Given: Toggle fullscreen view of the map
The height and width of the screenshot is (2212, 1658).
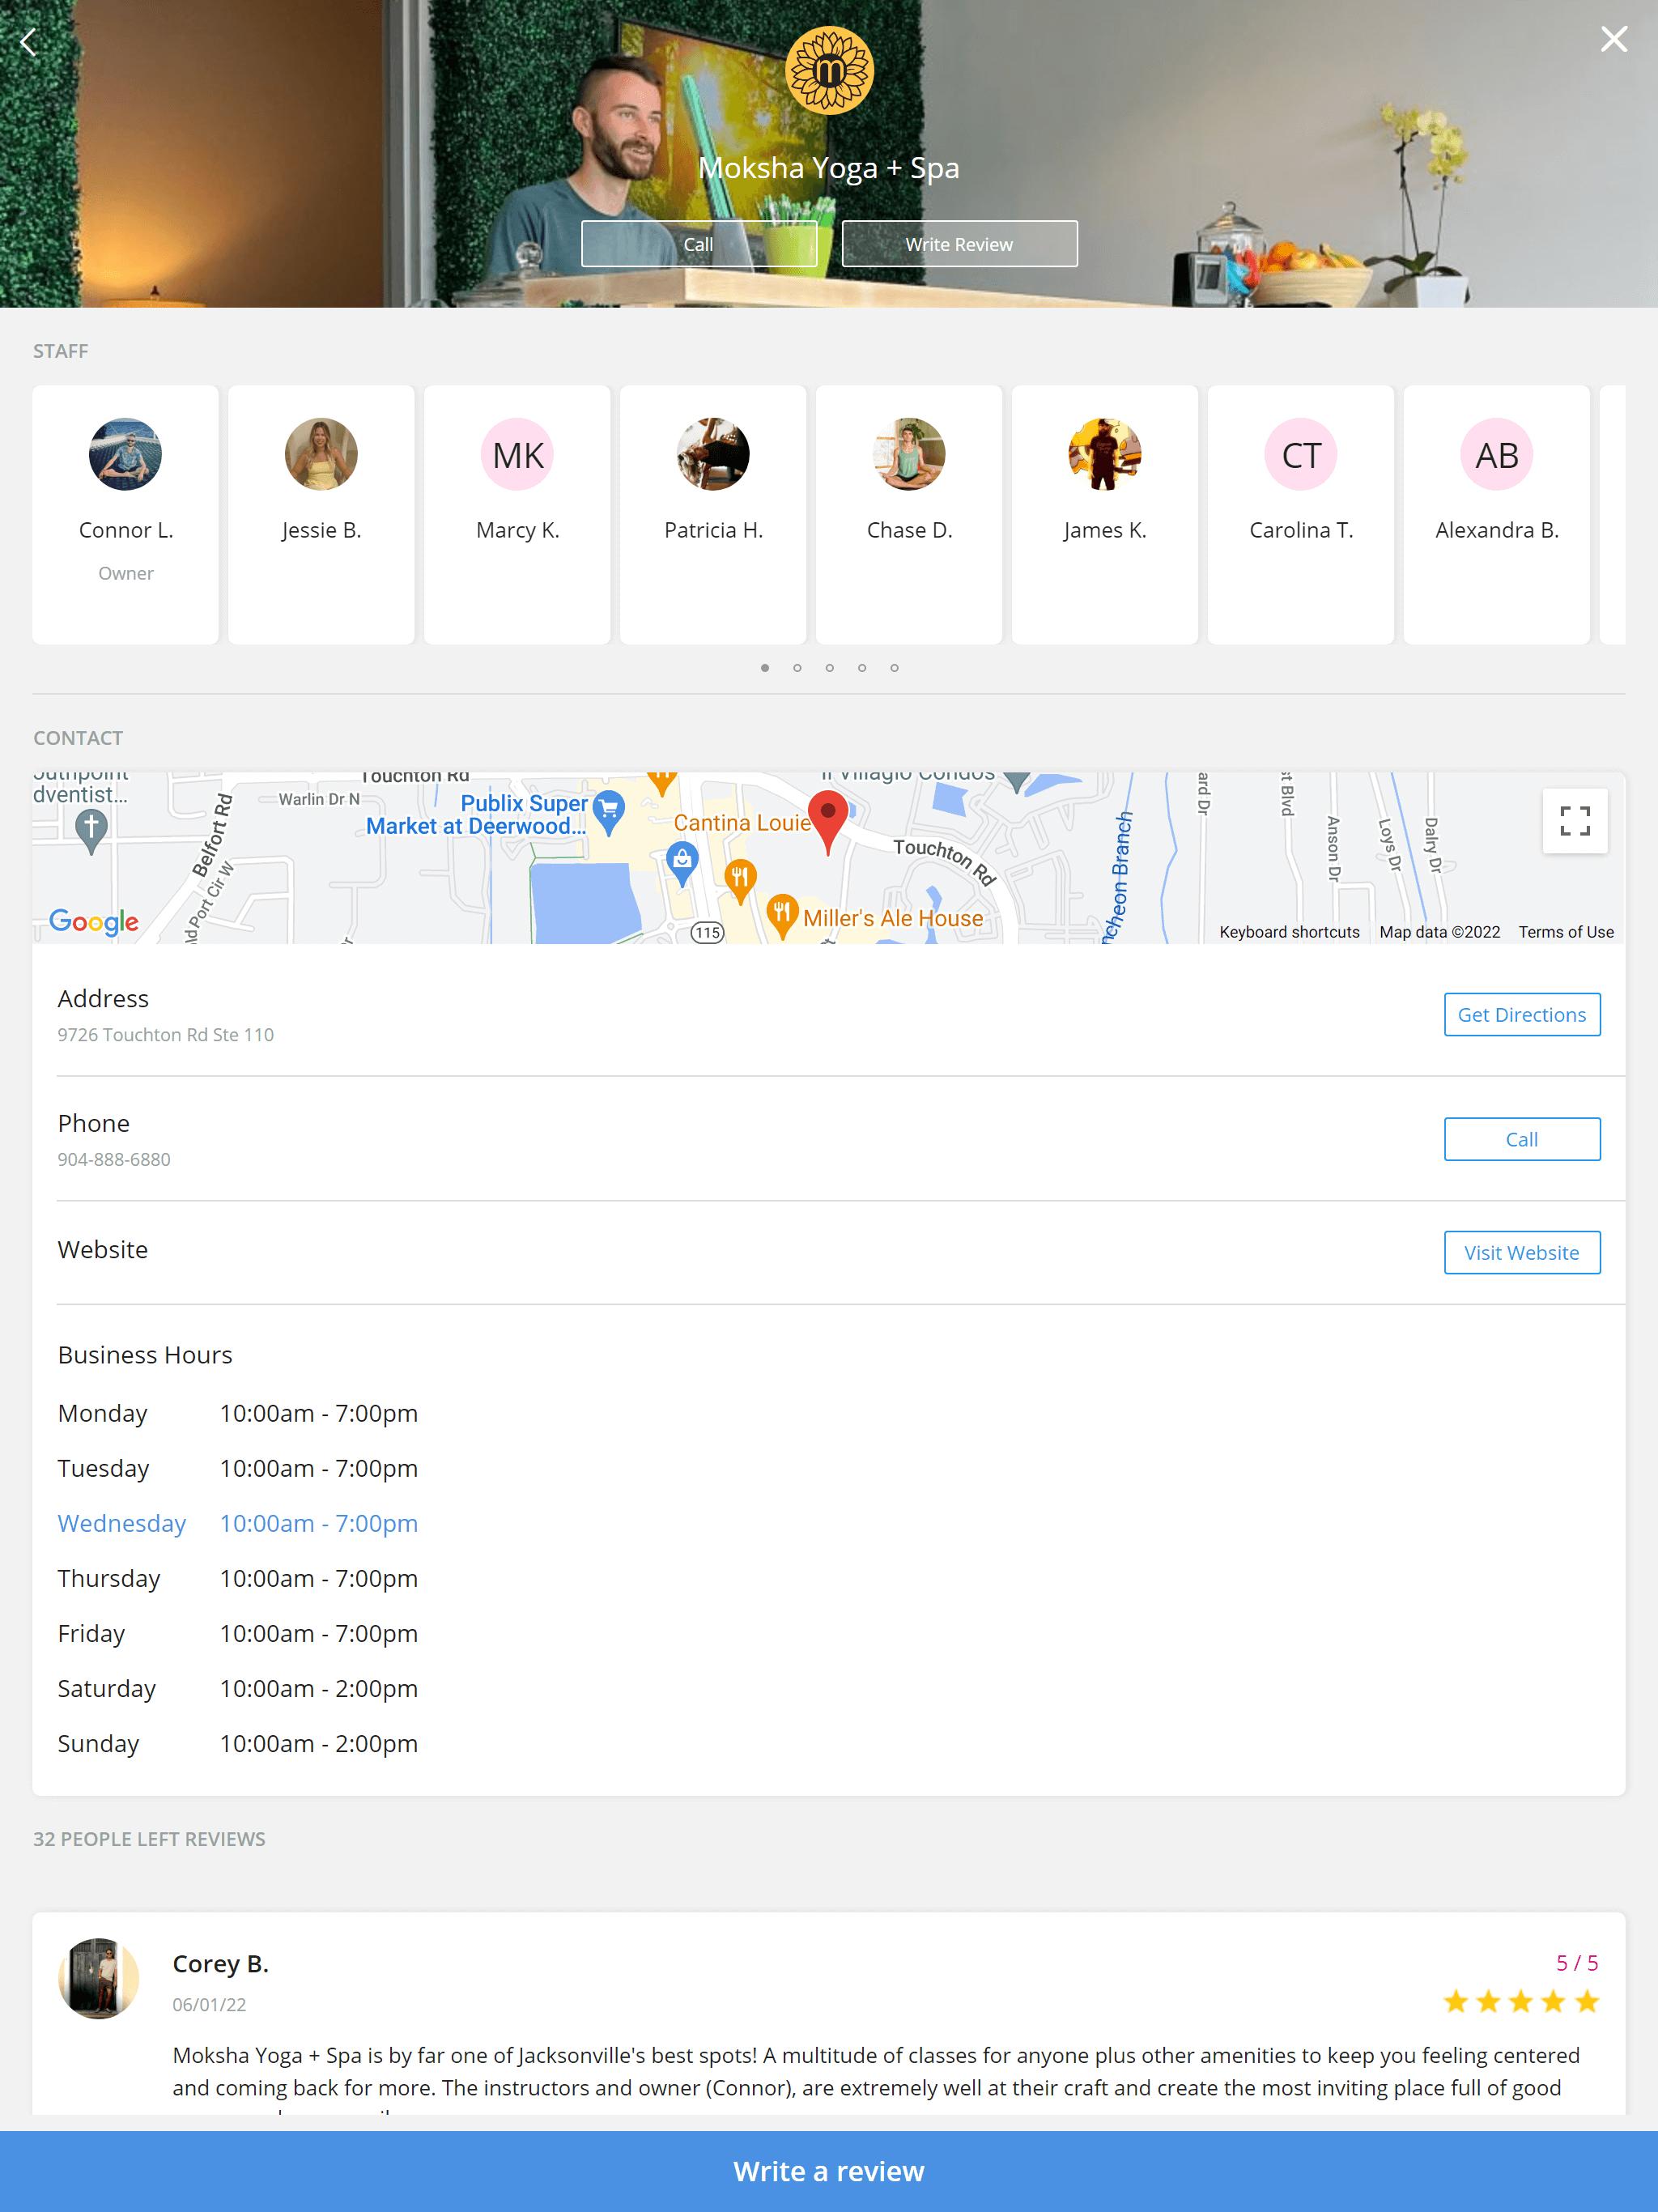Looking at the screenshot, I should [x=1575, y=821].
